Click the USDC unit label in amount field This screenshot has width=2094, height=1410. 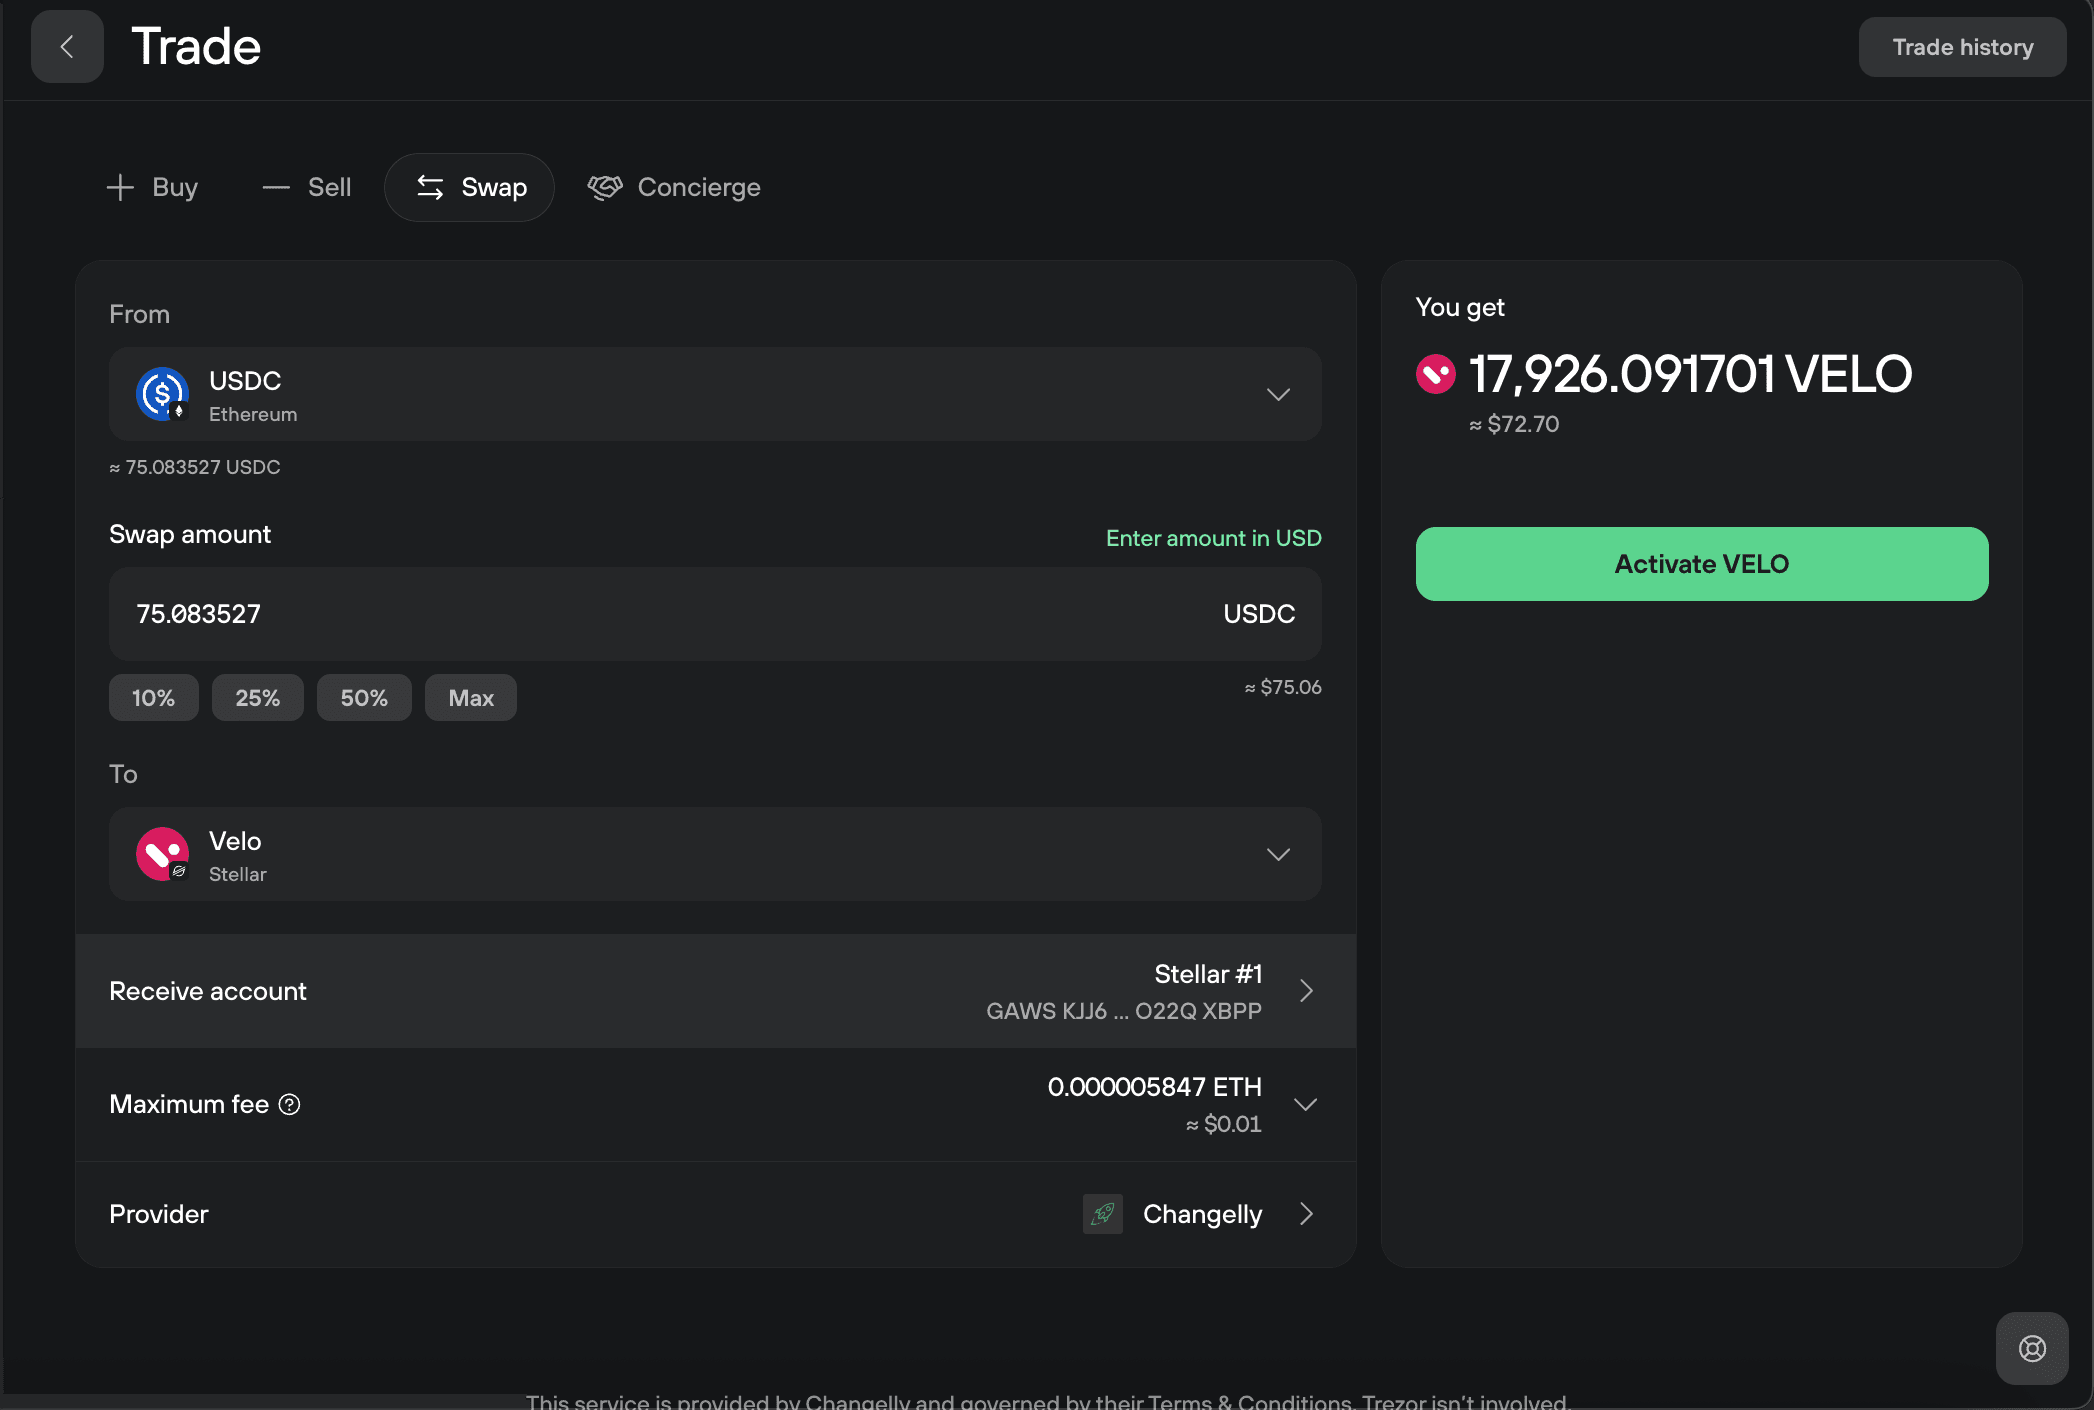(1259, 614)
